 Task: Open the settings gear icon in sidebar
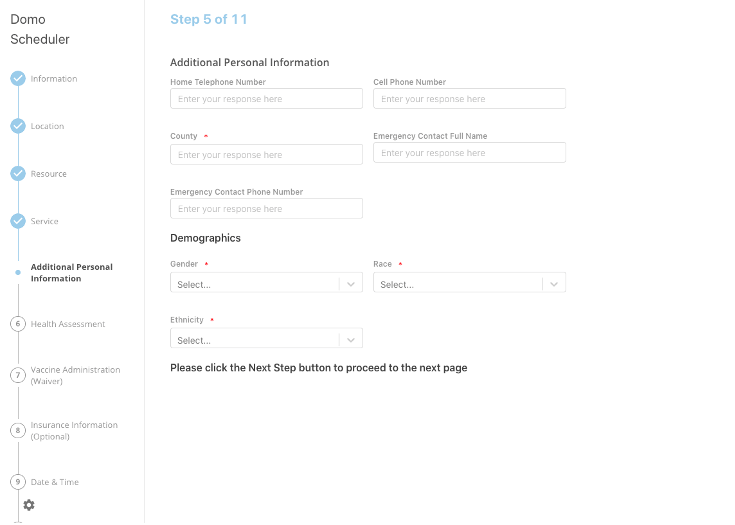(x=29, y=505)
